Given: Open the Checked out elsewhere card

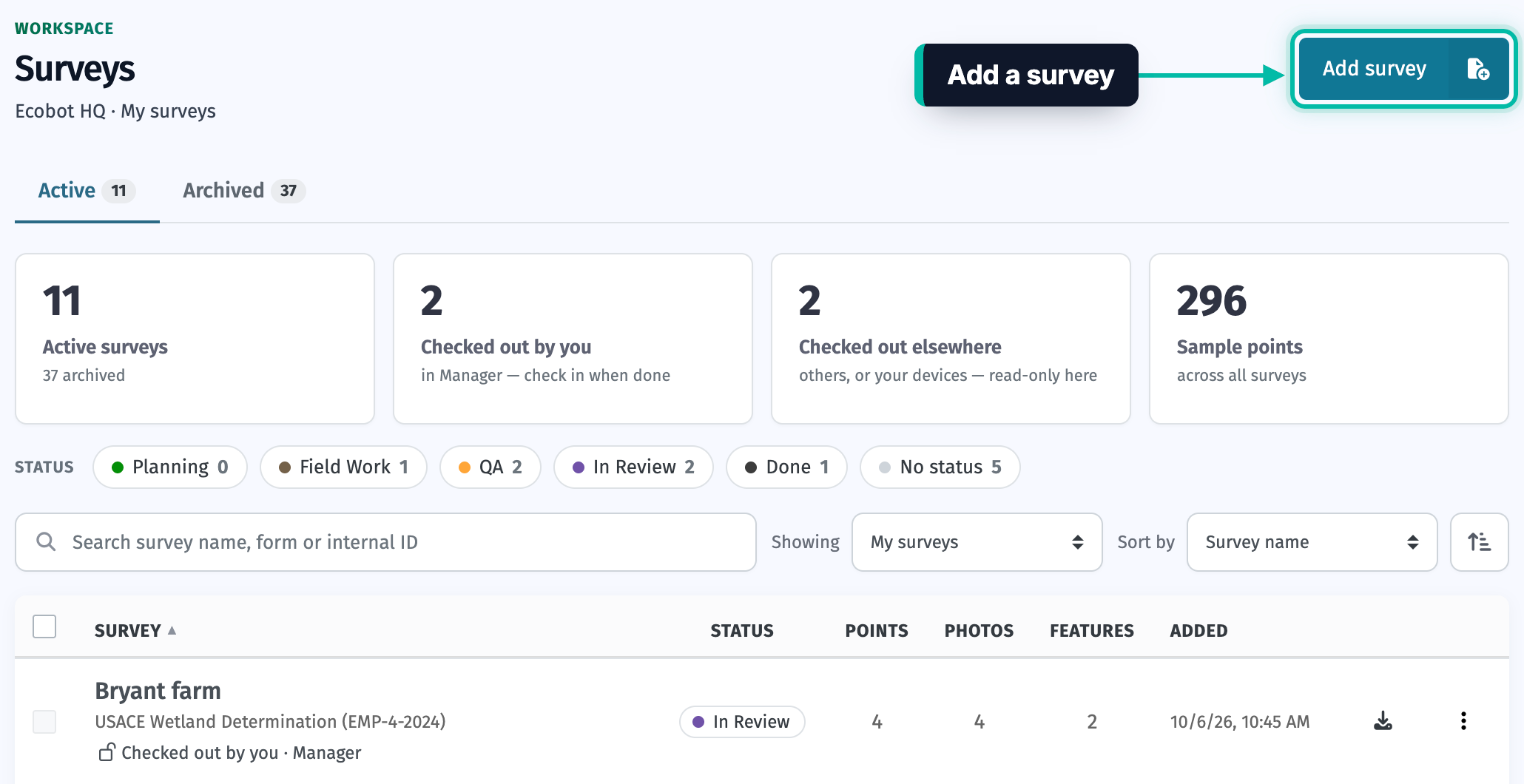Looking at the screenshot, I should point(951,339).
